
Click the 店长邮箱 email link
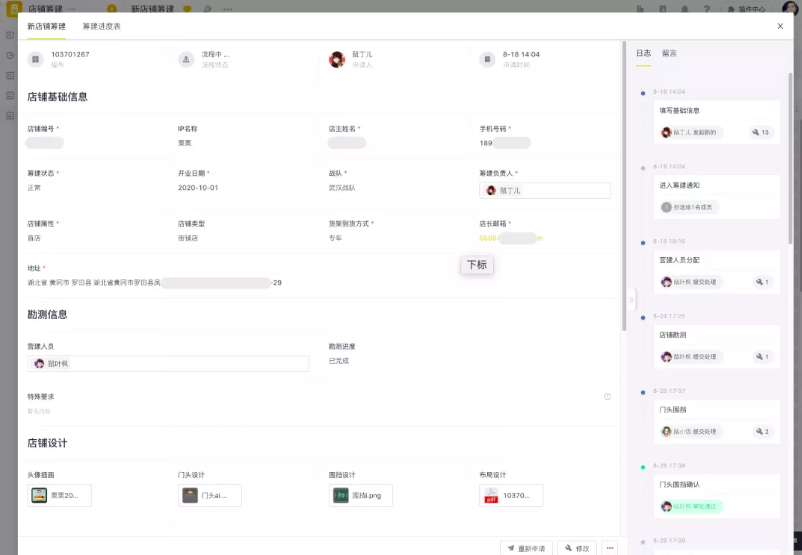[510, 238]
